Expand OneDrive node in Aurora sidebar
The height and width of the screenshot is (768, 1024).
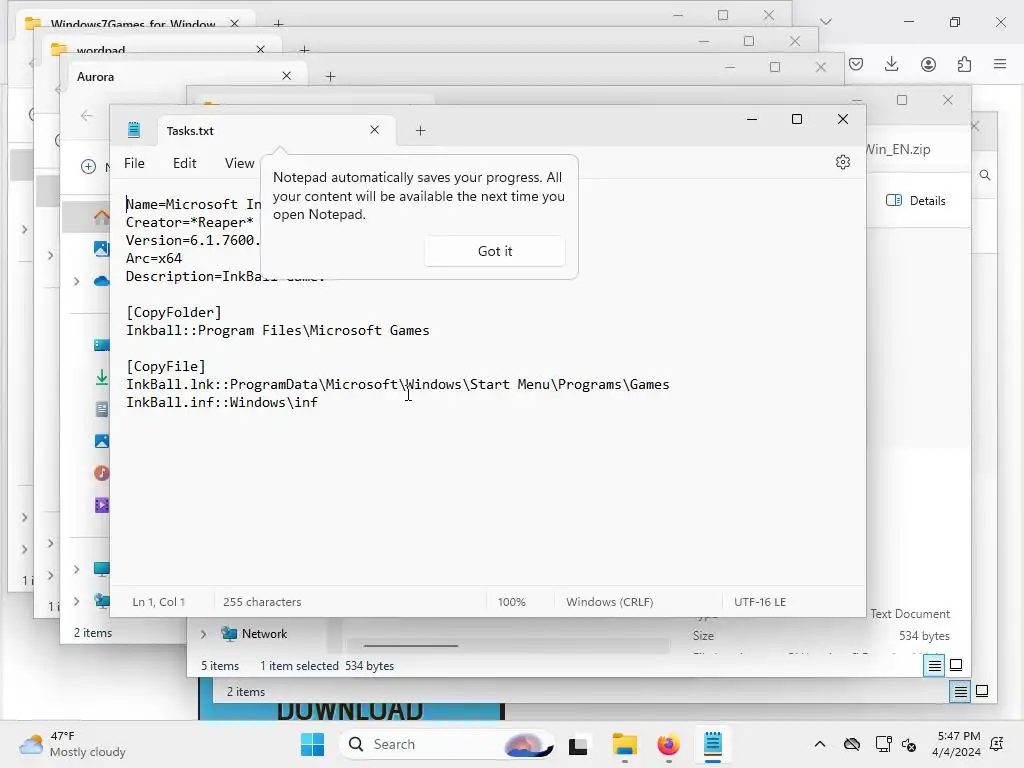pyautogui.click(x=76, y=281)
